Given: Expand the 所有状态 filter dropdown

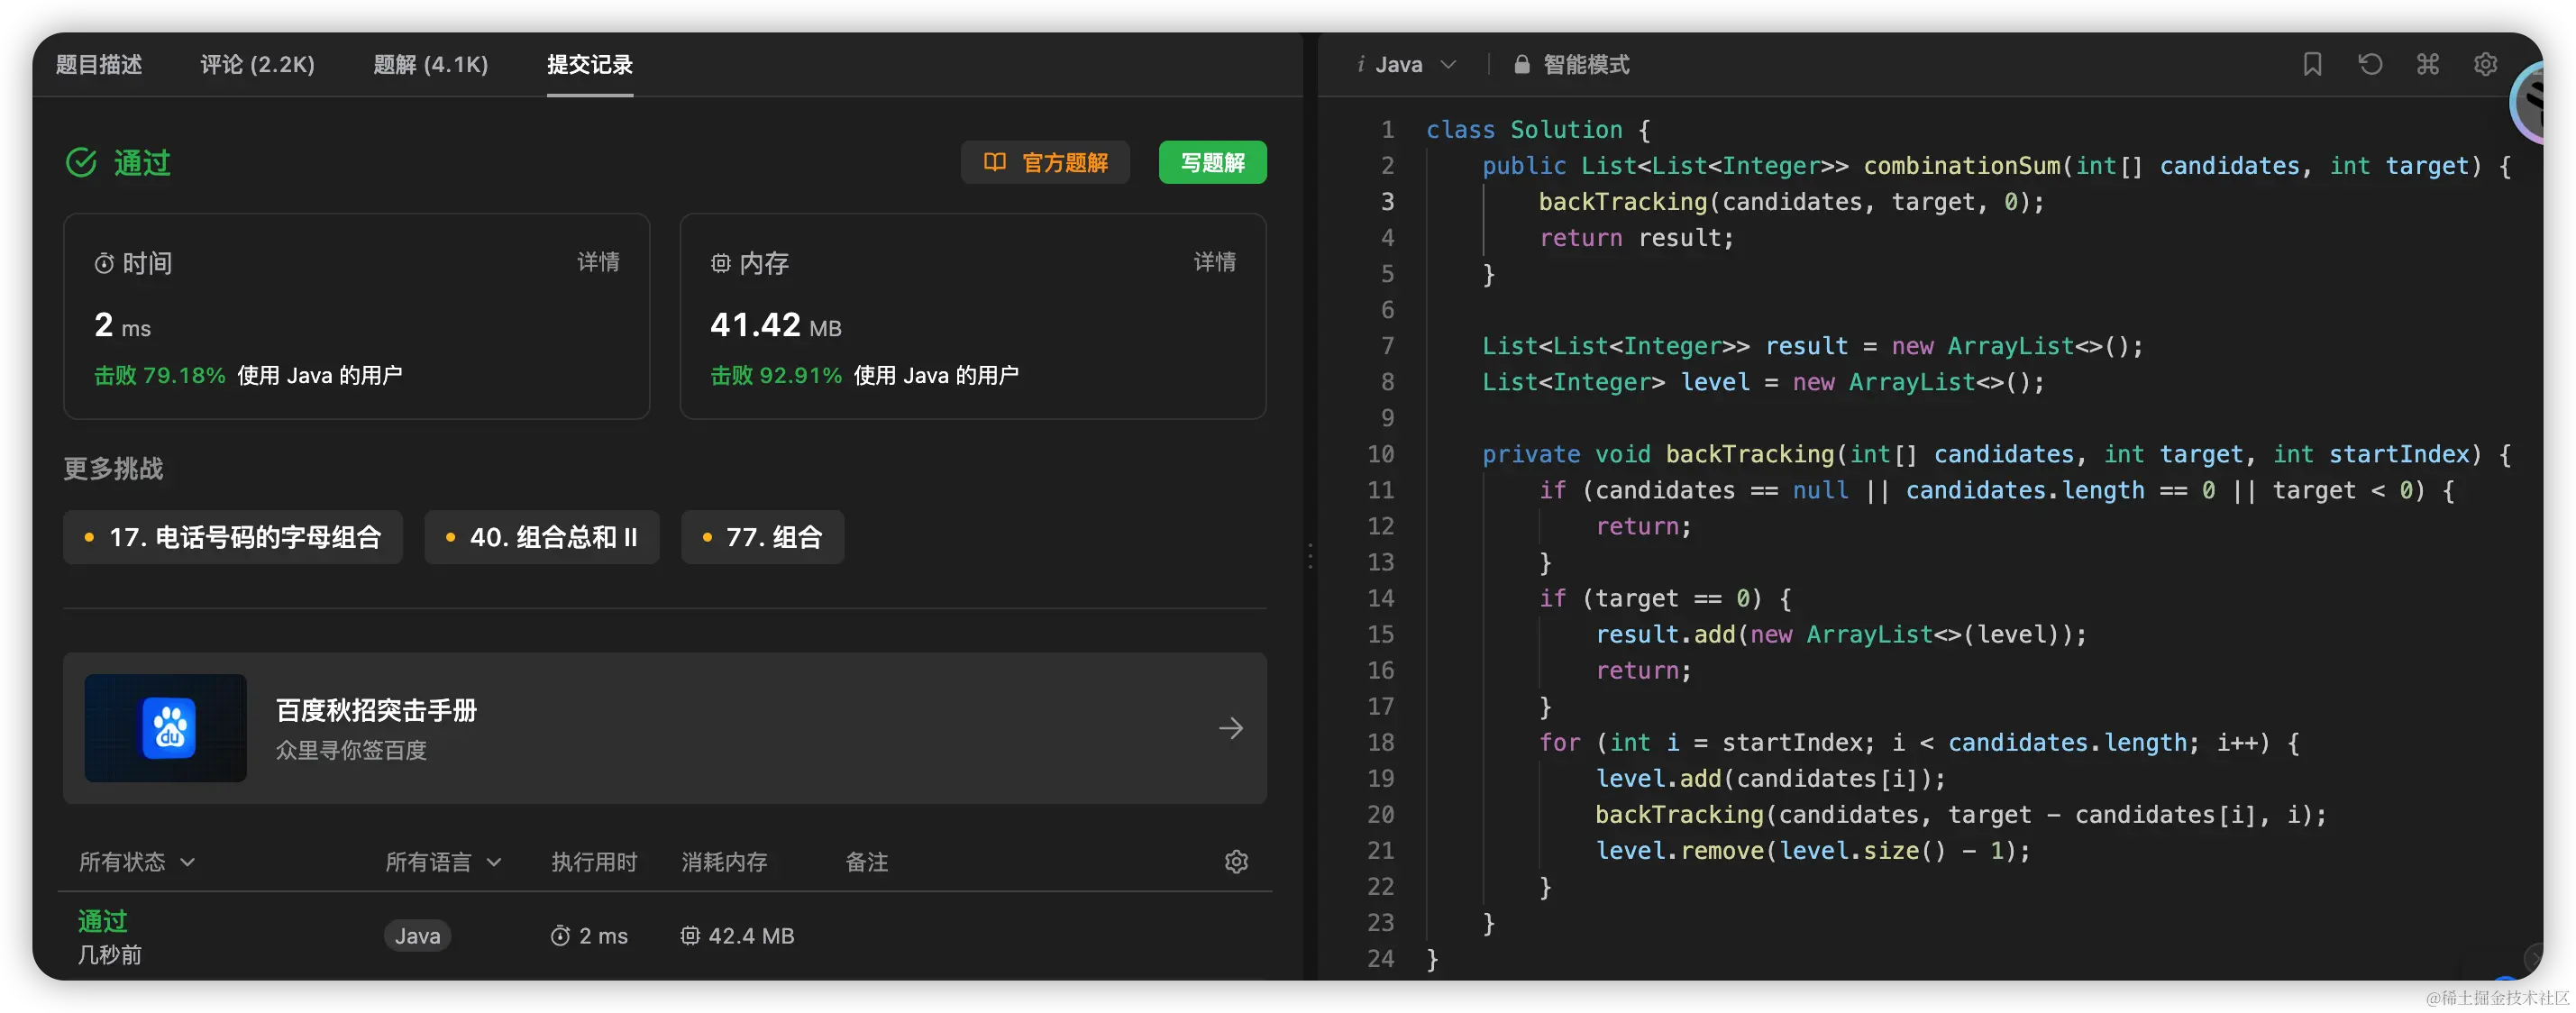Looking at the screenshot, I should click(137, 862).
